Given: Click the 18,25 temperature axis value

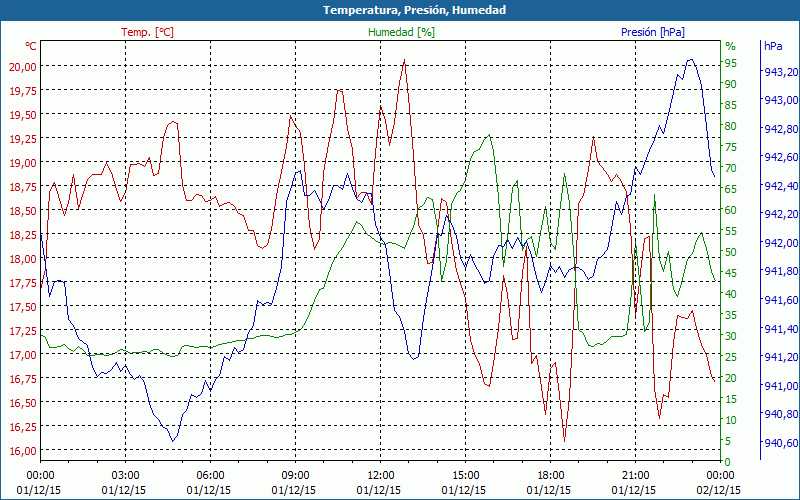Looking at the screenshot, I should (x=23, y=234).
